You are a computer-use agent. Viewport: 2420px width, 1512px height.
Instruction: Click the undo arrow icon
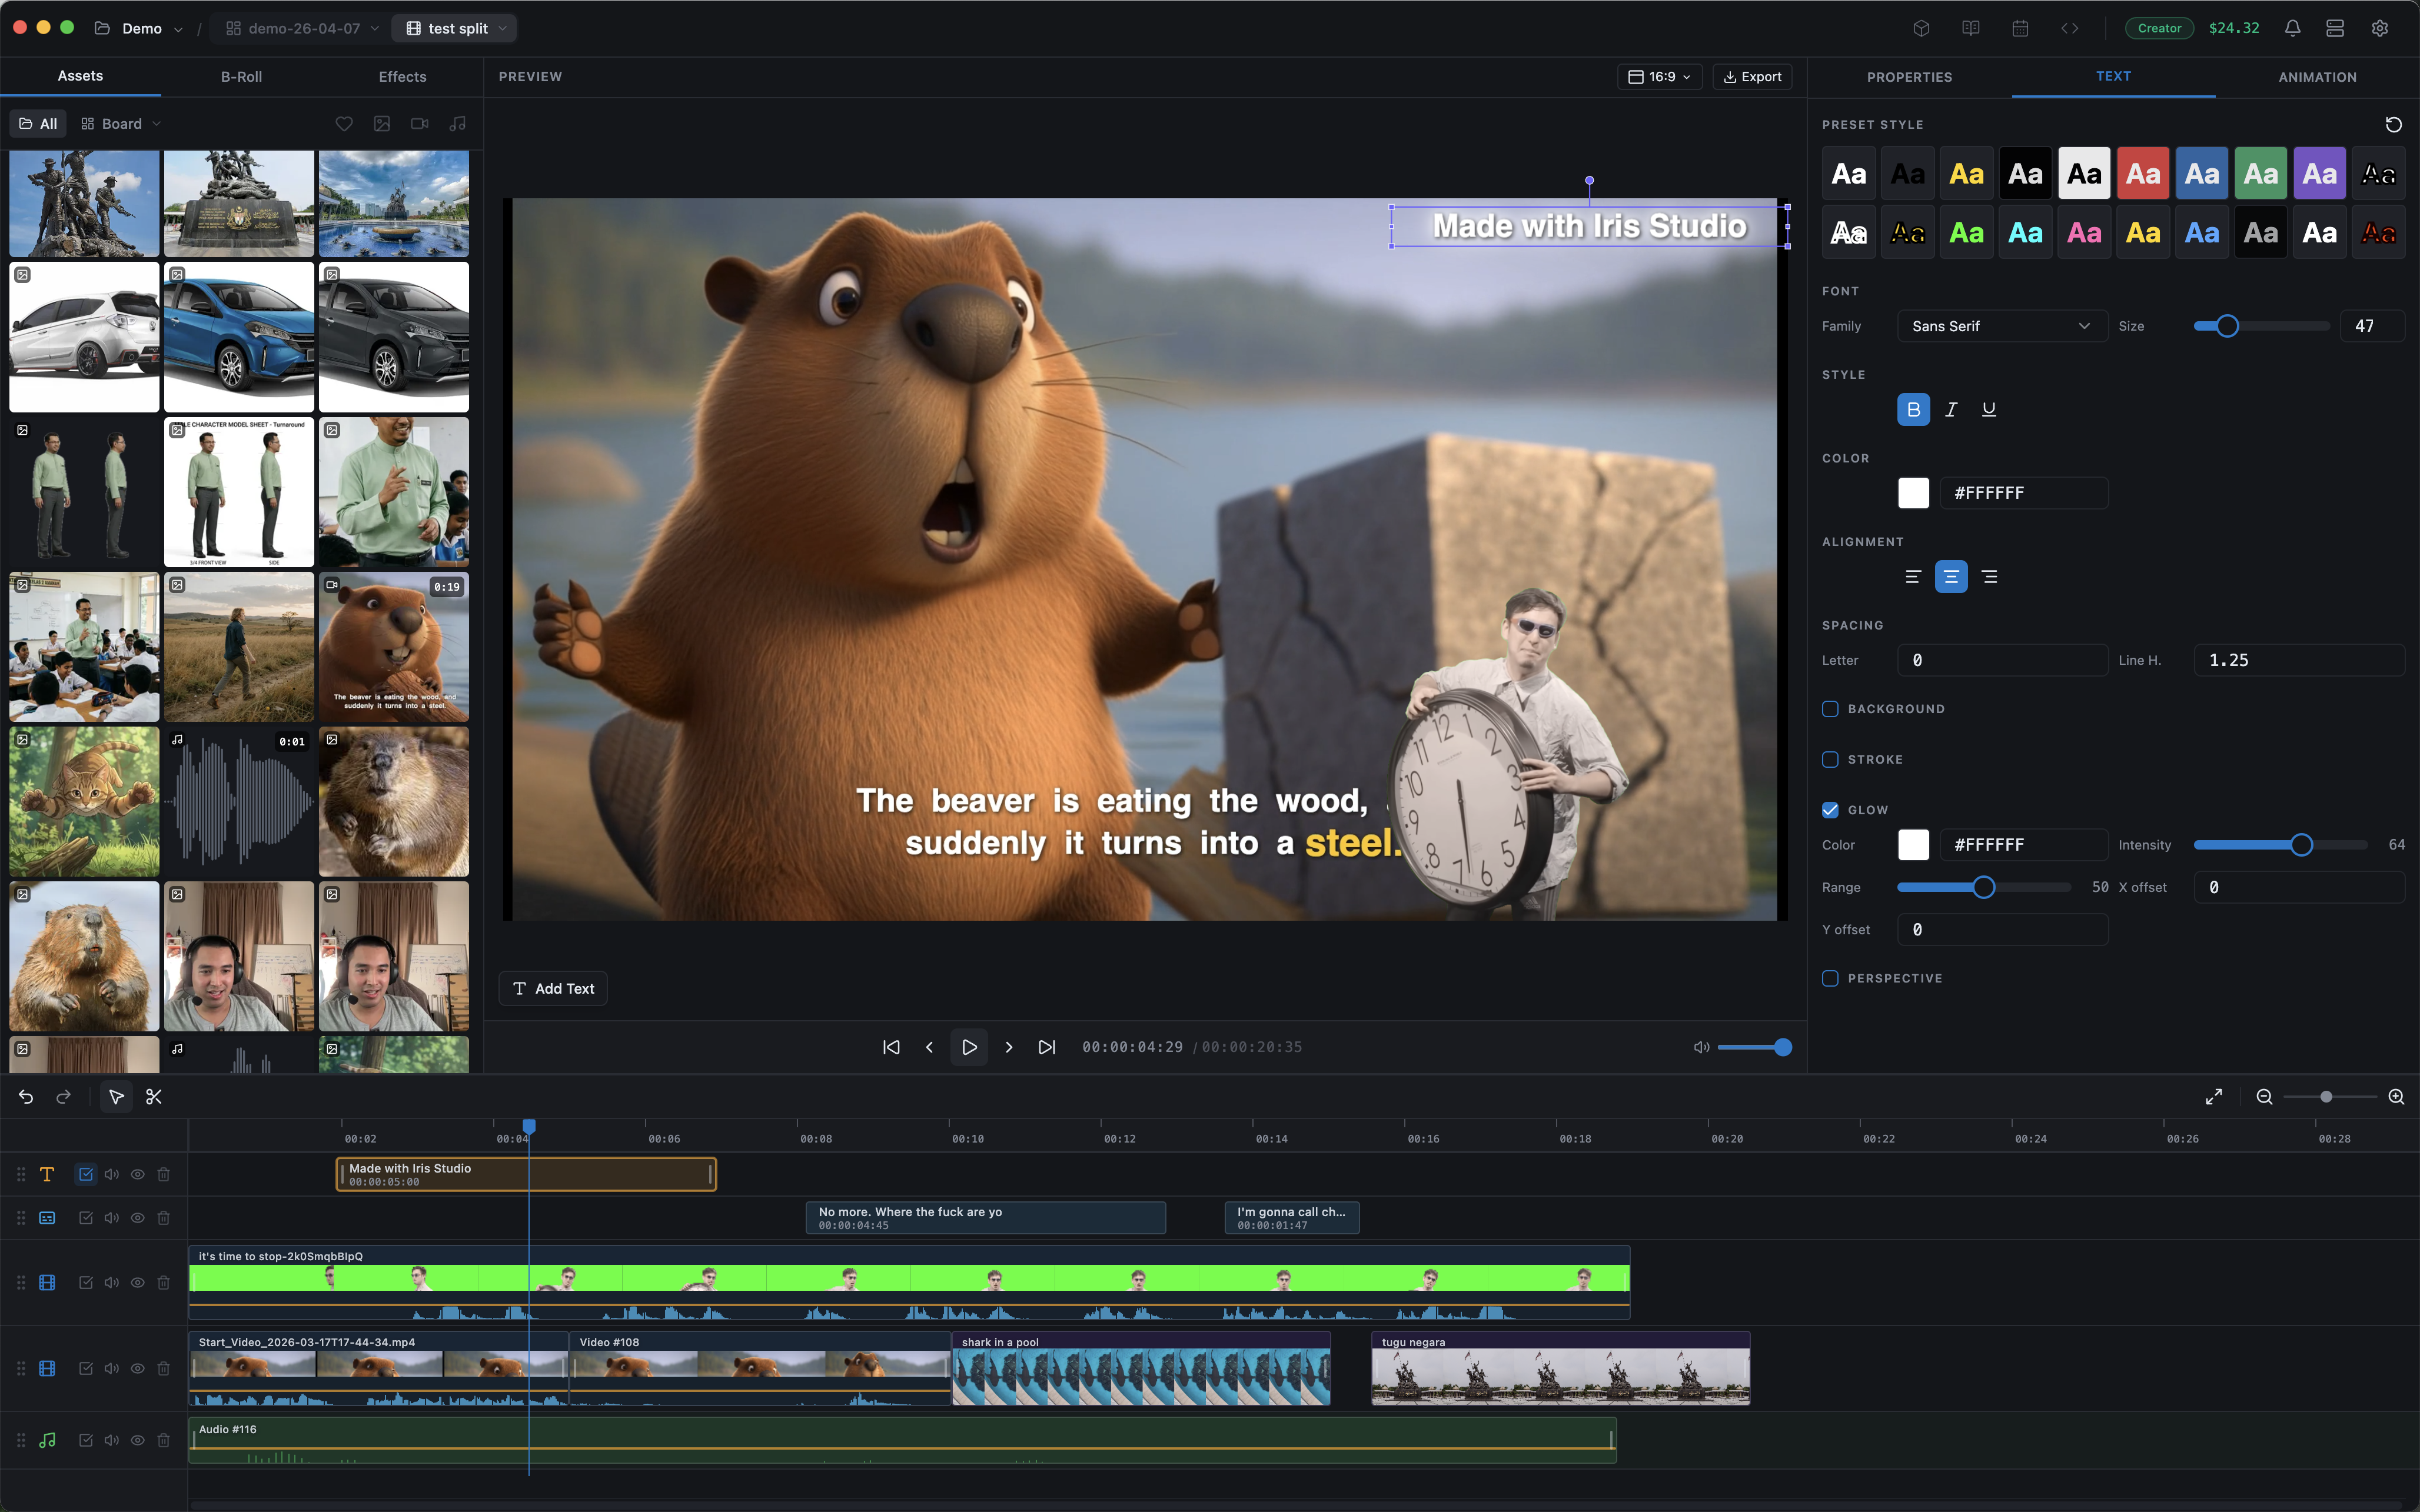[26, 1097]
